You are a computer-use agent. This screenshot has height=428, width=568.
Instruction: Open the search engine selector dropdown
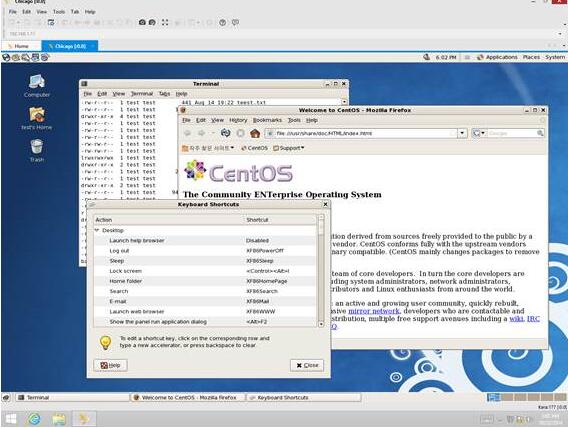coord(479,133)
